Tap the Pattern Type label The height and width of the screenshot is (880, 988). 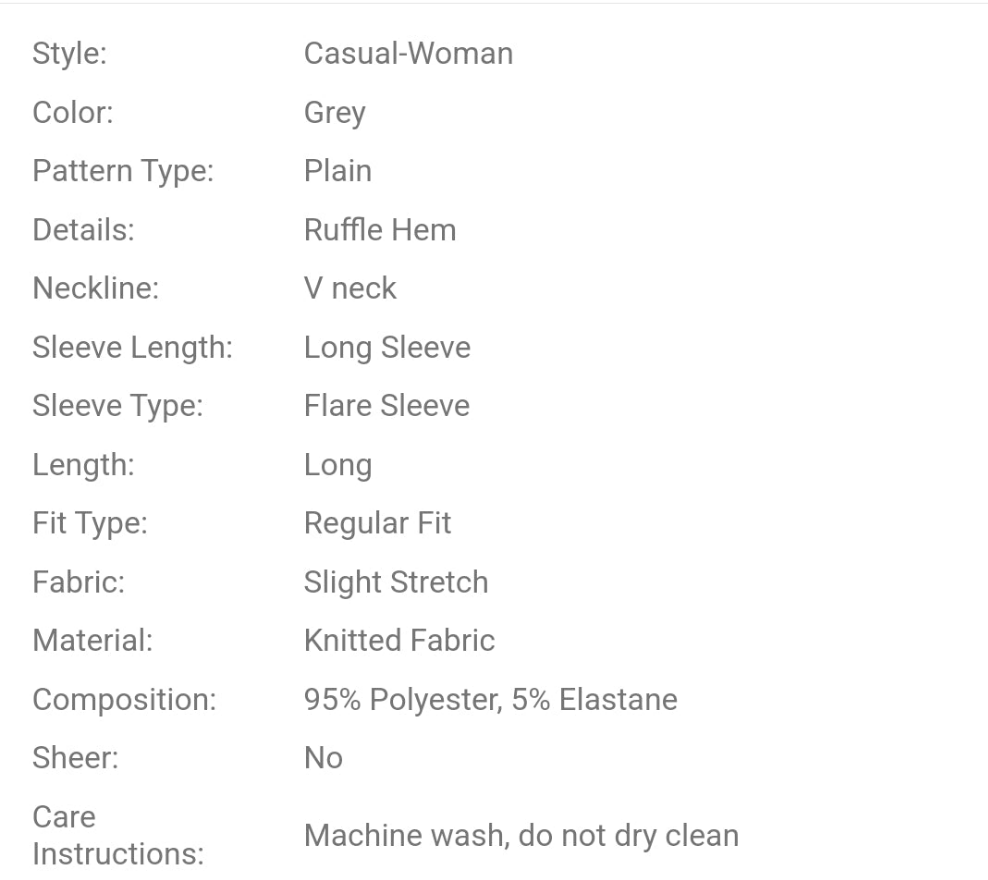pos(123,171)
